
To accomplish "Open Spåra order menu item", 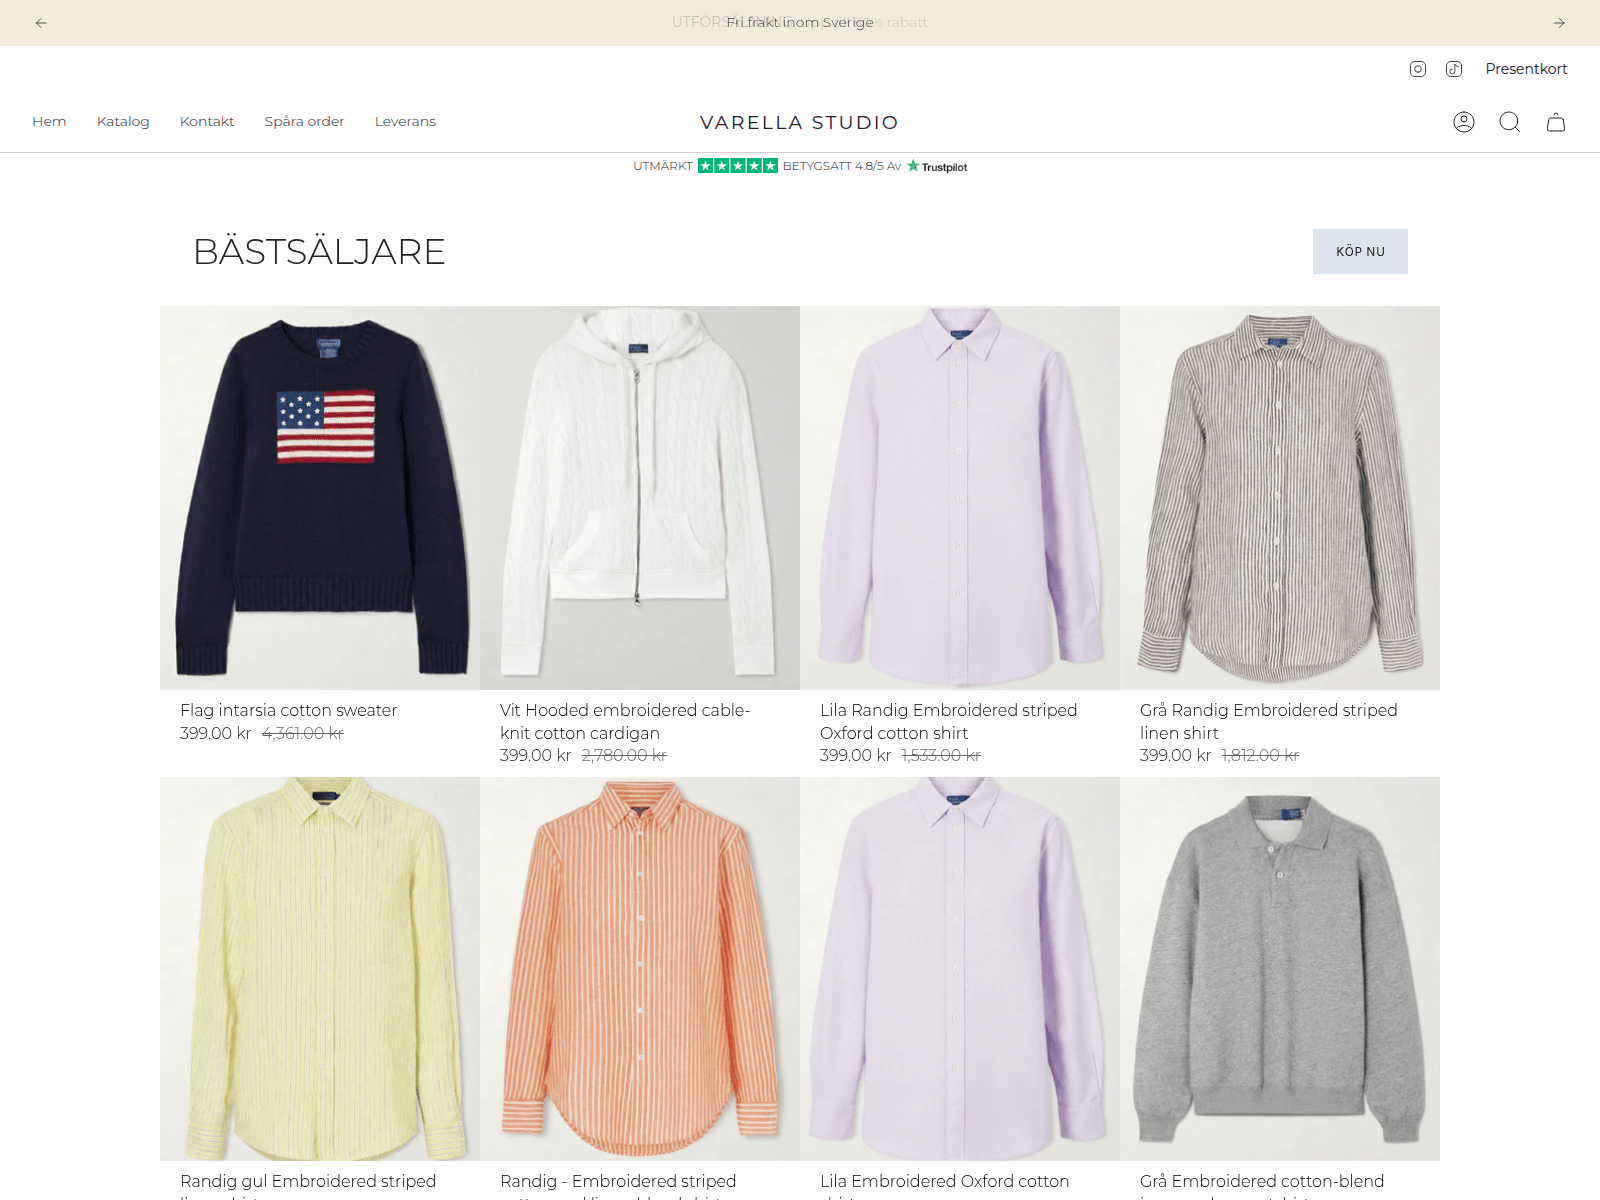I will pyautogui.click(x=304, y=121).
